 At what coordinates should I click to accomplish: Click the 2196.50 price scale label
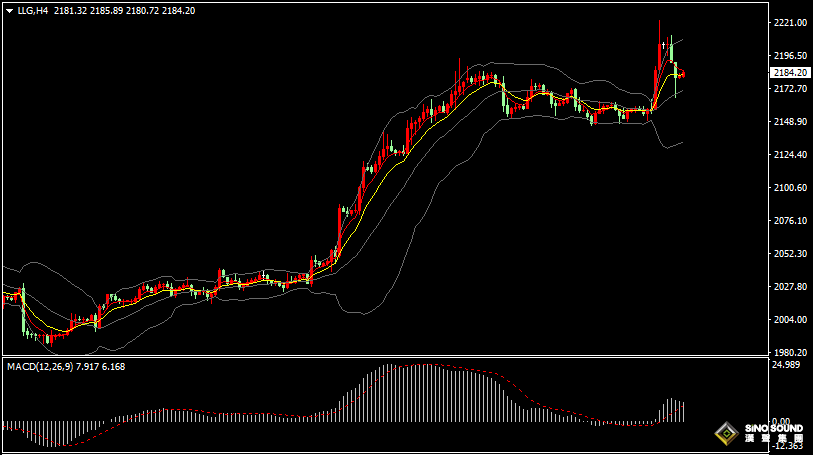(x=790, y=56)
